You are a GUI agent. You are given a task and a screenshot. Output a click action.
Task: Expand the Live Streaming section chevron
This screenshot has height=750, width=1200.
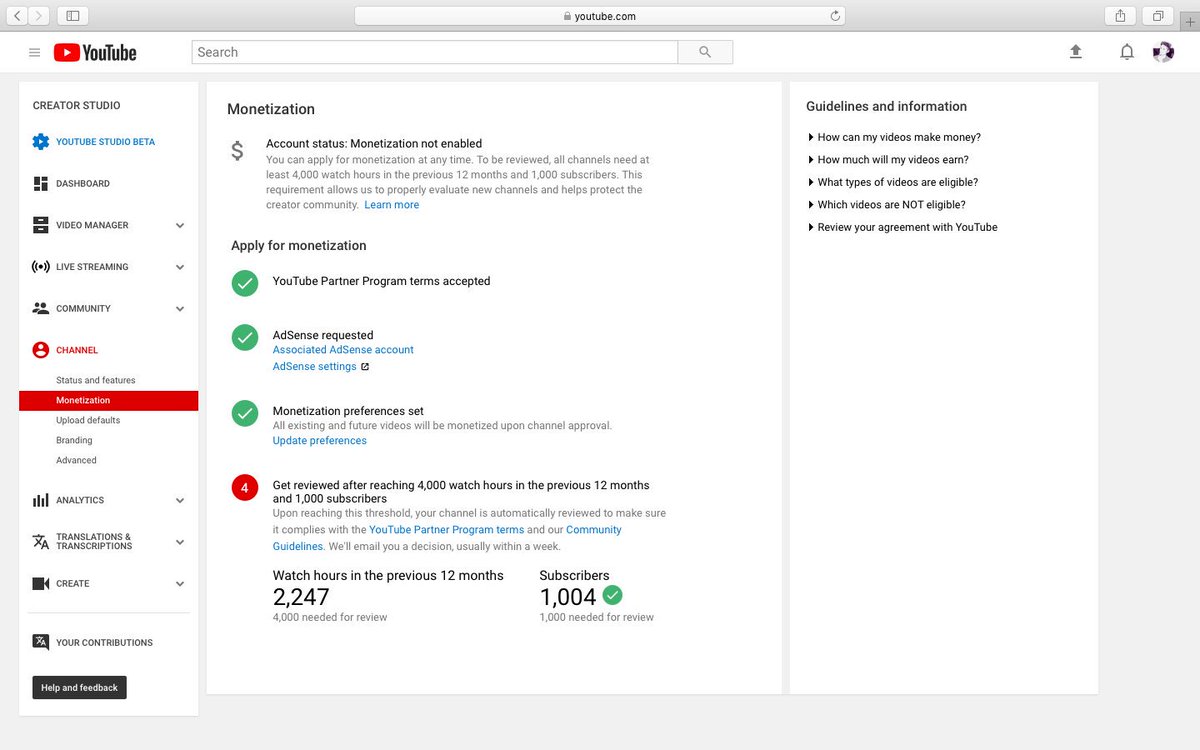coord(180,267)
